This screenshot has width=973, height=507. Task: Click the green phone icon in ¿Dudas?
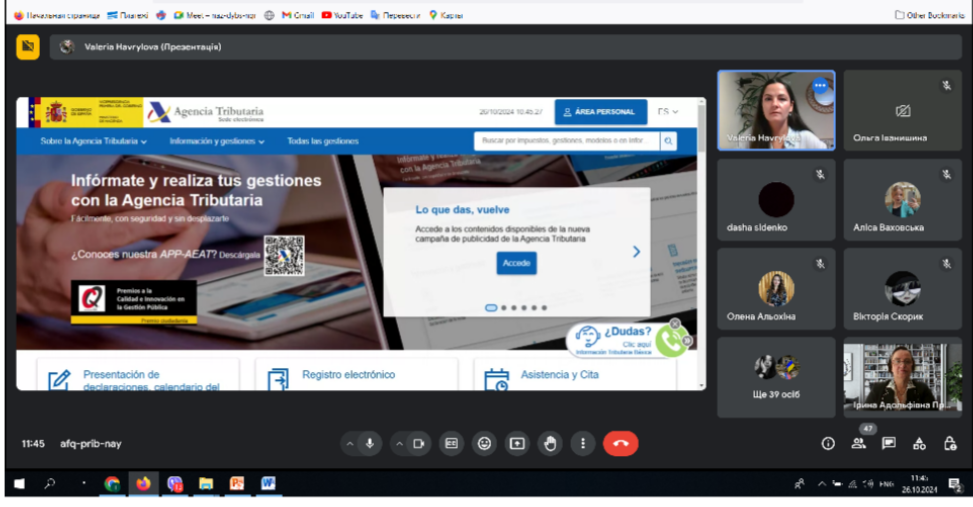pyautogui.click(x=670, y=341)
